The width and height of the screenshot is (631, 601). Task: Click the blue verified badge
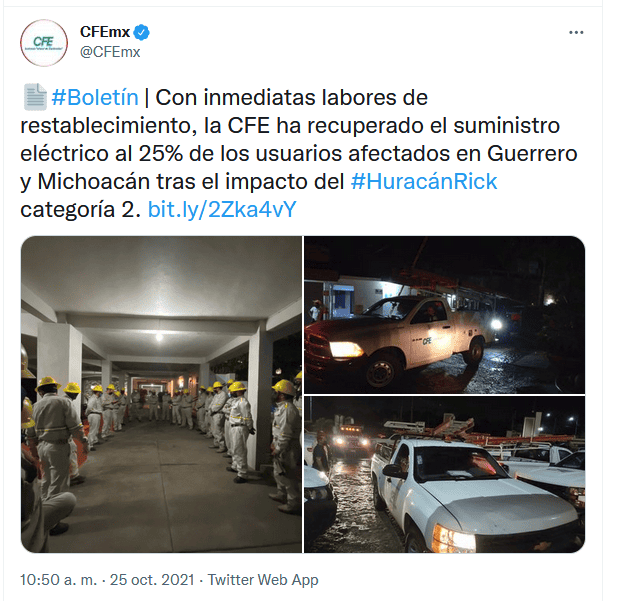[141, 33]
